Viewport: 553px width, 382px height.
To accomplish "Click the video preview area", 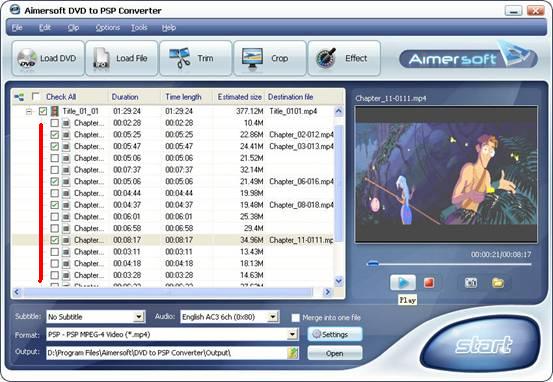I will (446, 174).
